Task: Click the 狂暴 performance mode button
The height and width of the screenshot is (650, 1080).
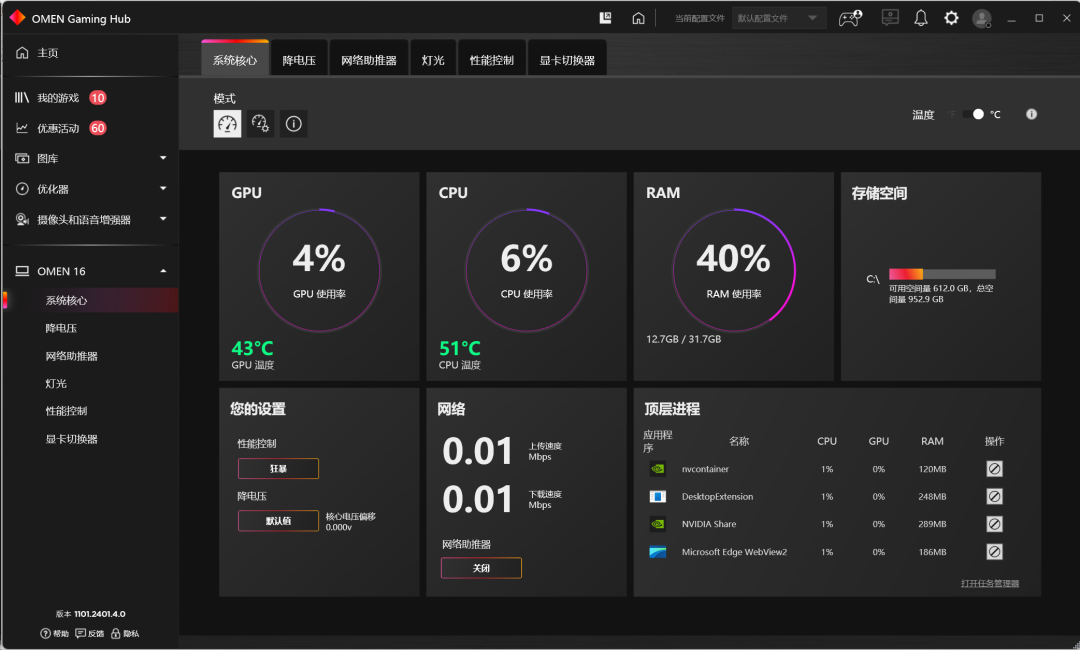Action: [278, 468]
